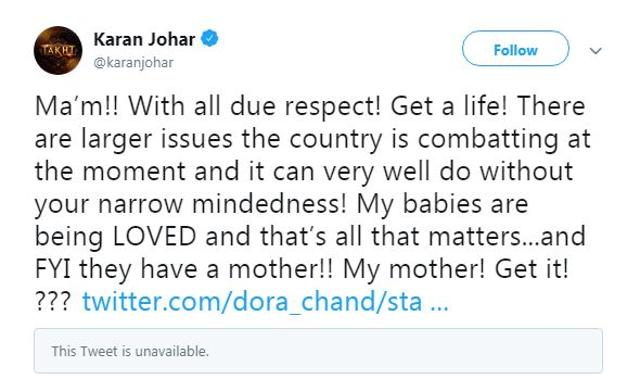The width and height of the screenshot is (640, 379).
Task: Open Karan Johar's round profile avatar
Action: tap(58, 50)
